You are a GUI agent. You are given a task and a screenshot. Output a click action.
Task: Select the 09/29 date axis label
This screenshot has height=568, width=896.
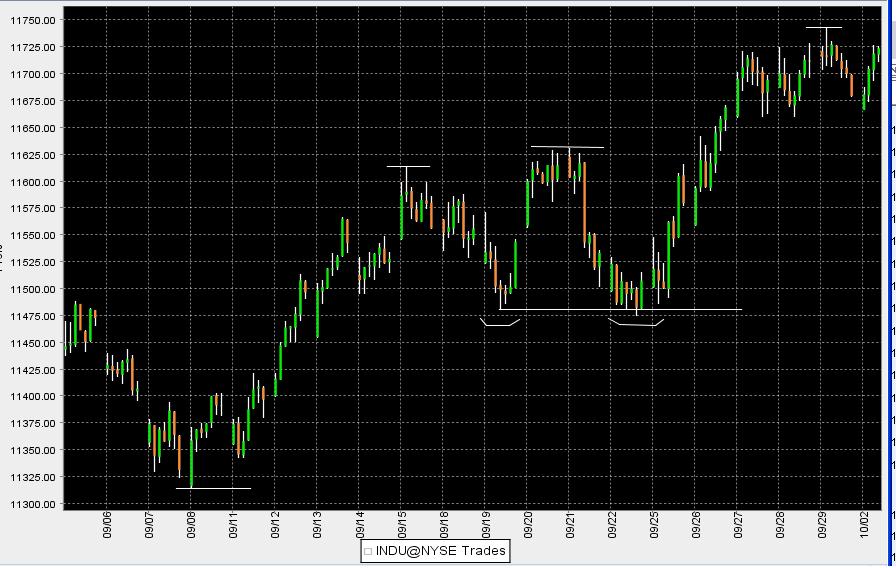click(822, 526)
